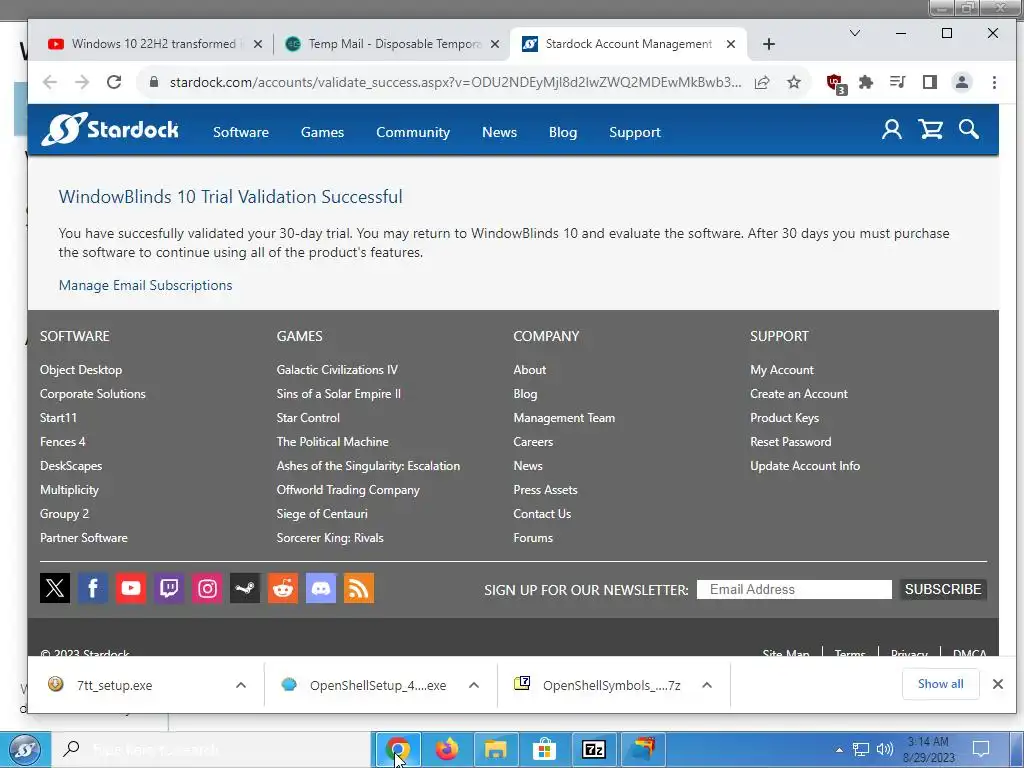The image size is (1024, 768).
Task: Open Stardock RSS feed icon
Action: [359, 588]
